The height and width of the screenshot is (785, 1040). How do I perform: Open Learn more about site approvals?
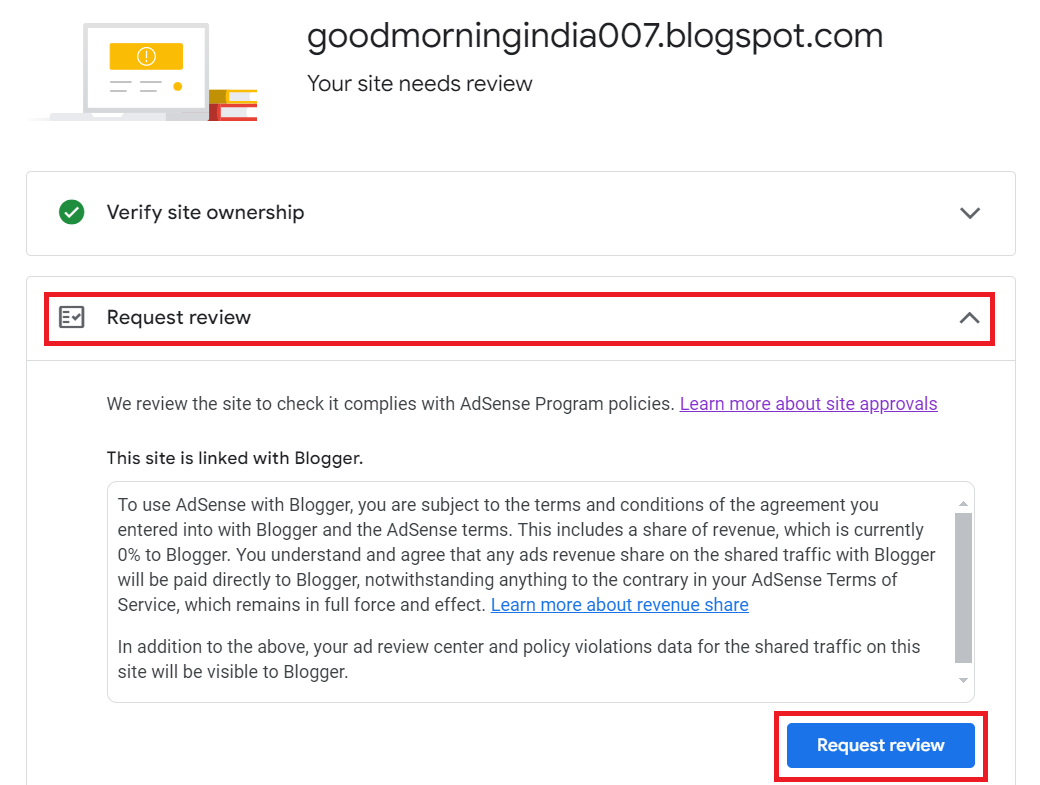pyautogui.click(x=809, y=404)
